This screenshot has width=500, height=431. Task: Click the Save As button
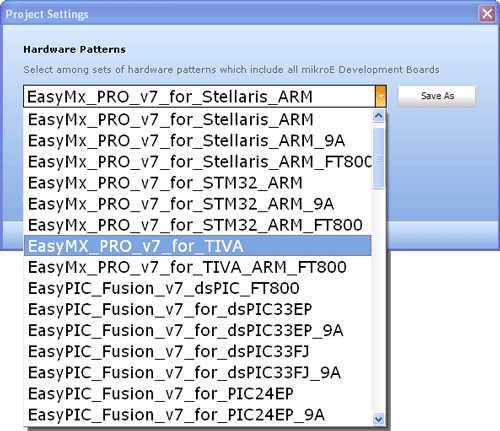[x=437, y=96]
